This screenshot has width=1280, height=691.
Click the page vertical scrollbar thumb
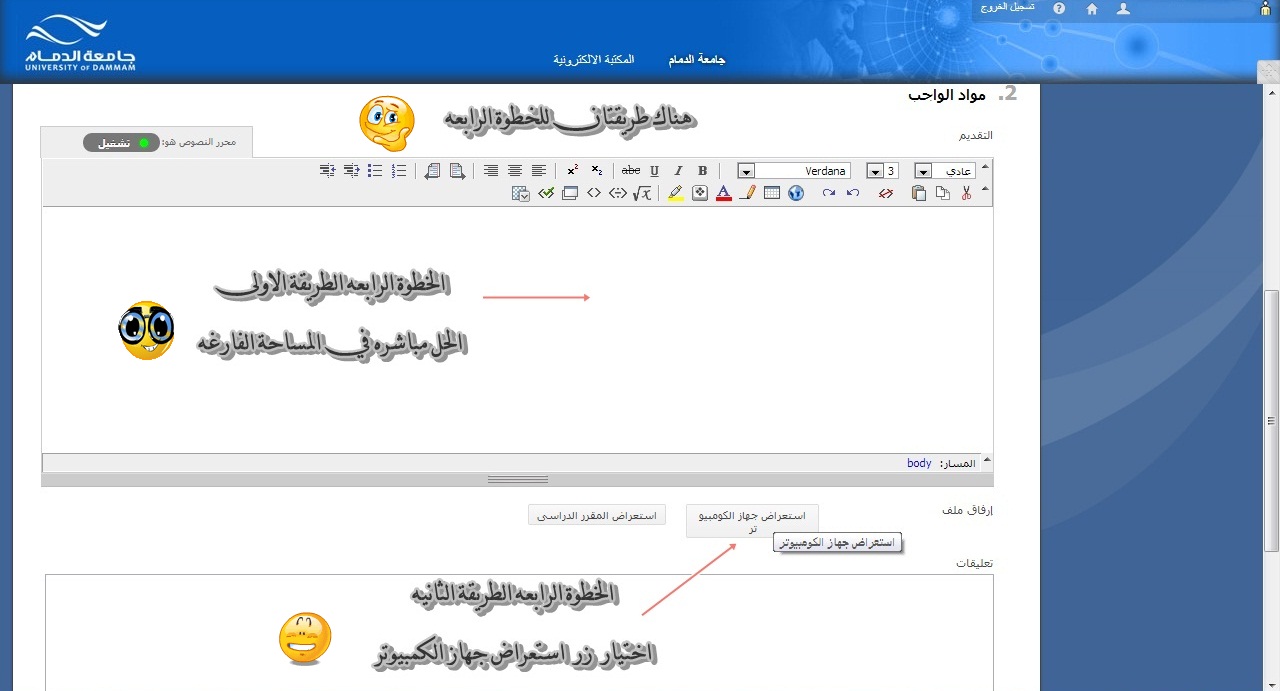click(1271, 420)
